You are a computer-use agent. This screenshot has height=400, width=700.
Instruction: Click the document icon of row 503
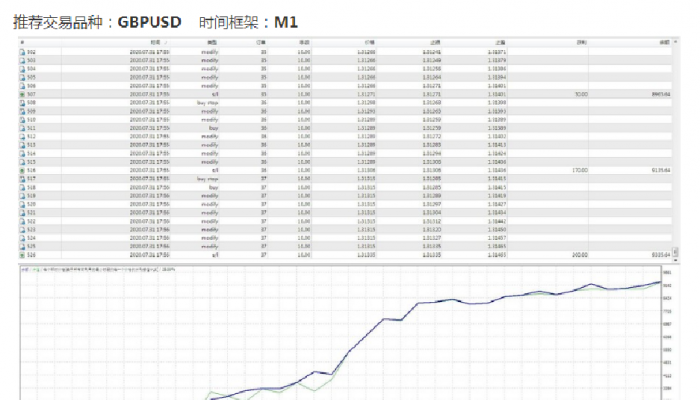(22, 61)
